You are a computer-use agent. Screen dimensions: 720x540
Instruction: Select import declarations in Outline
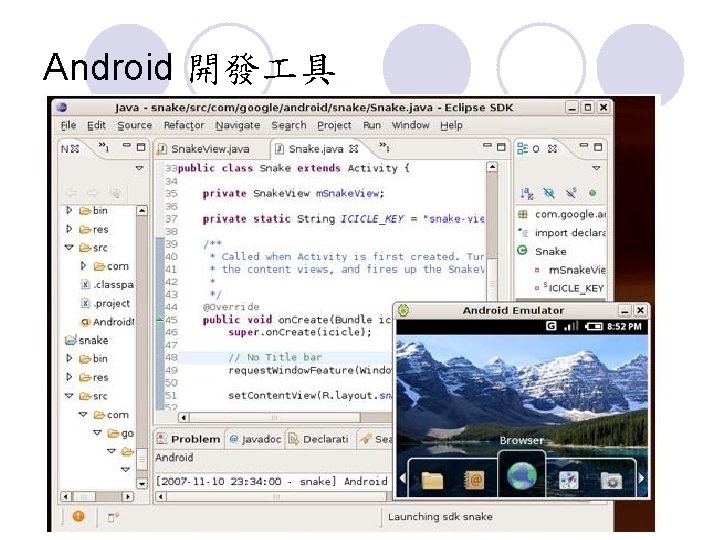[x=562, y=233]
